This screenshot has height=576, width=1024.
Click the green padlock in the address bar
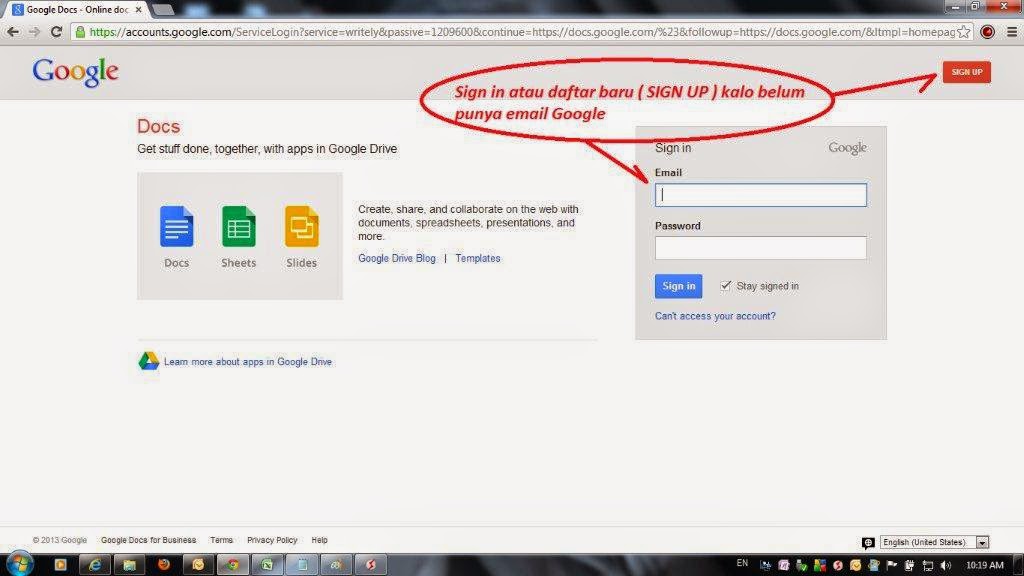click(80, 31)
